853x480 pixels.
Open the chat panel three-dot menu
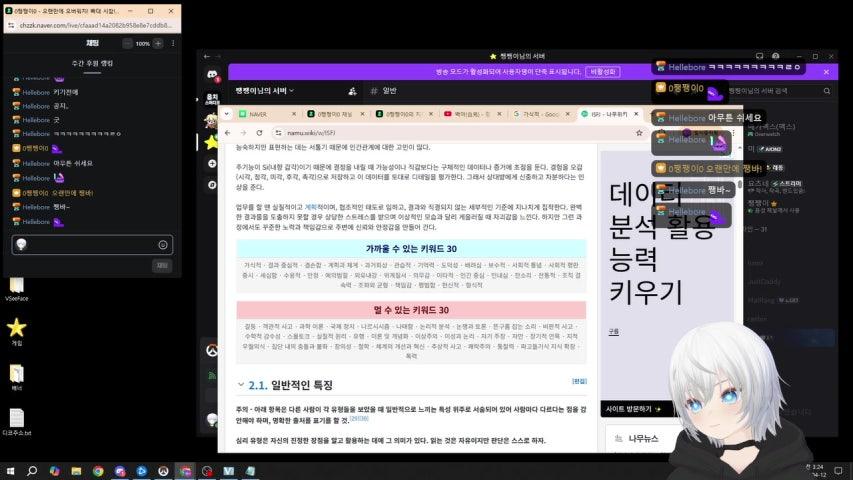173,44
